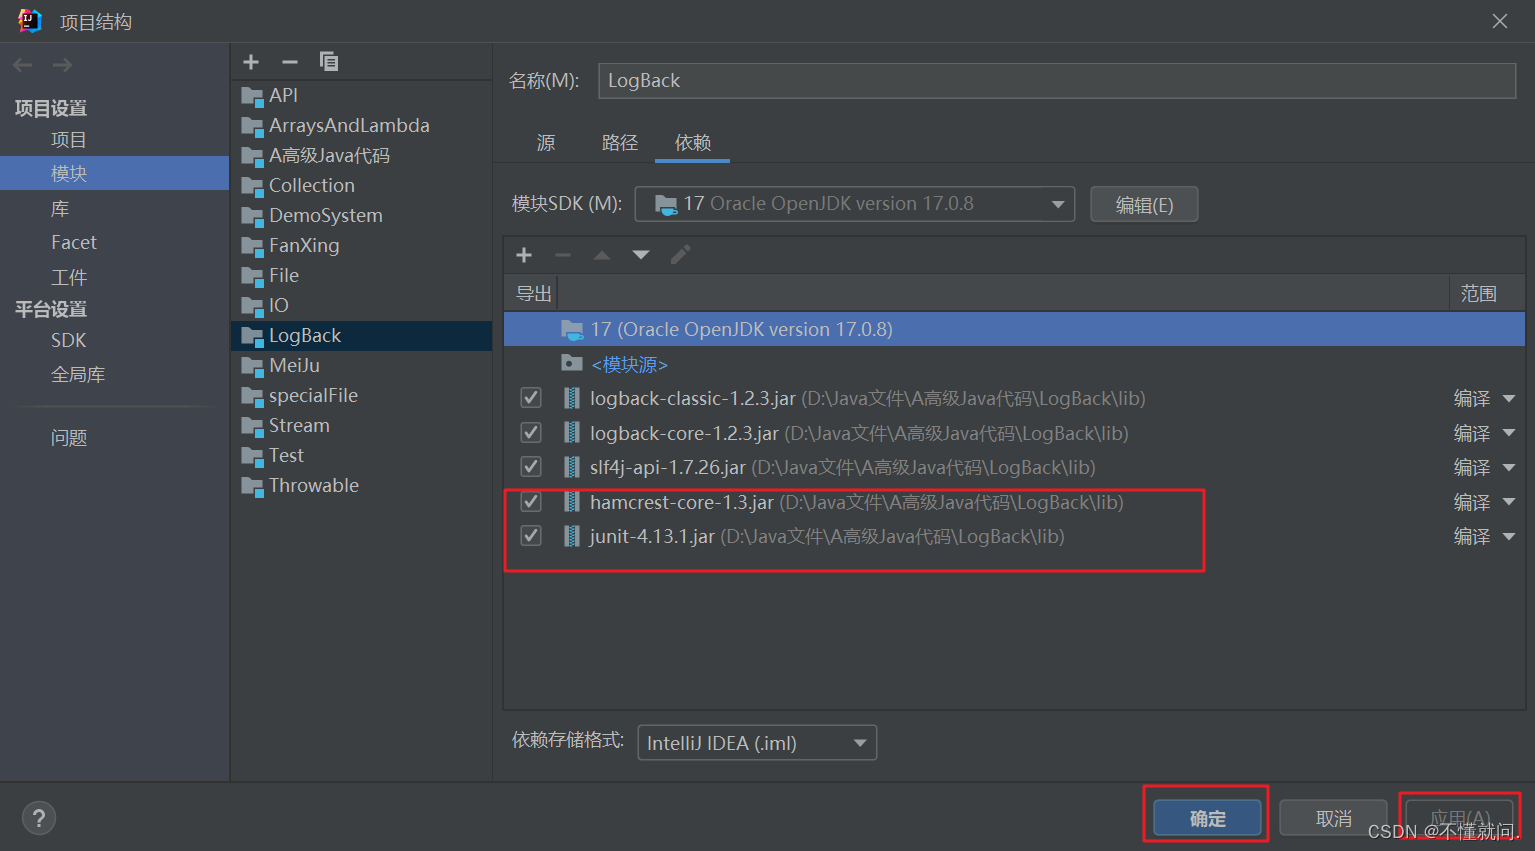Move dependency down arrow

click(641, 255)
